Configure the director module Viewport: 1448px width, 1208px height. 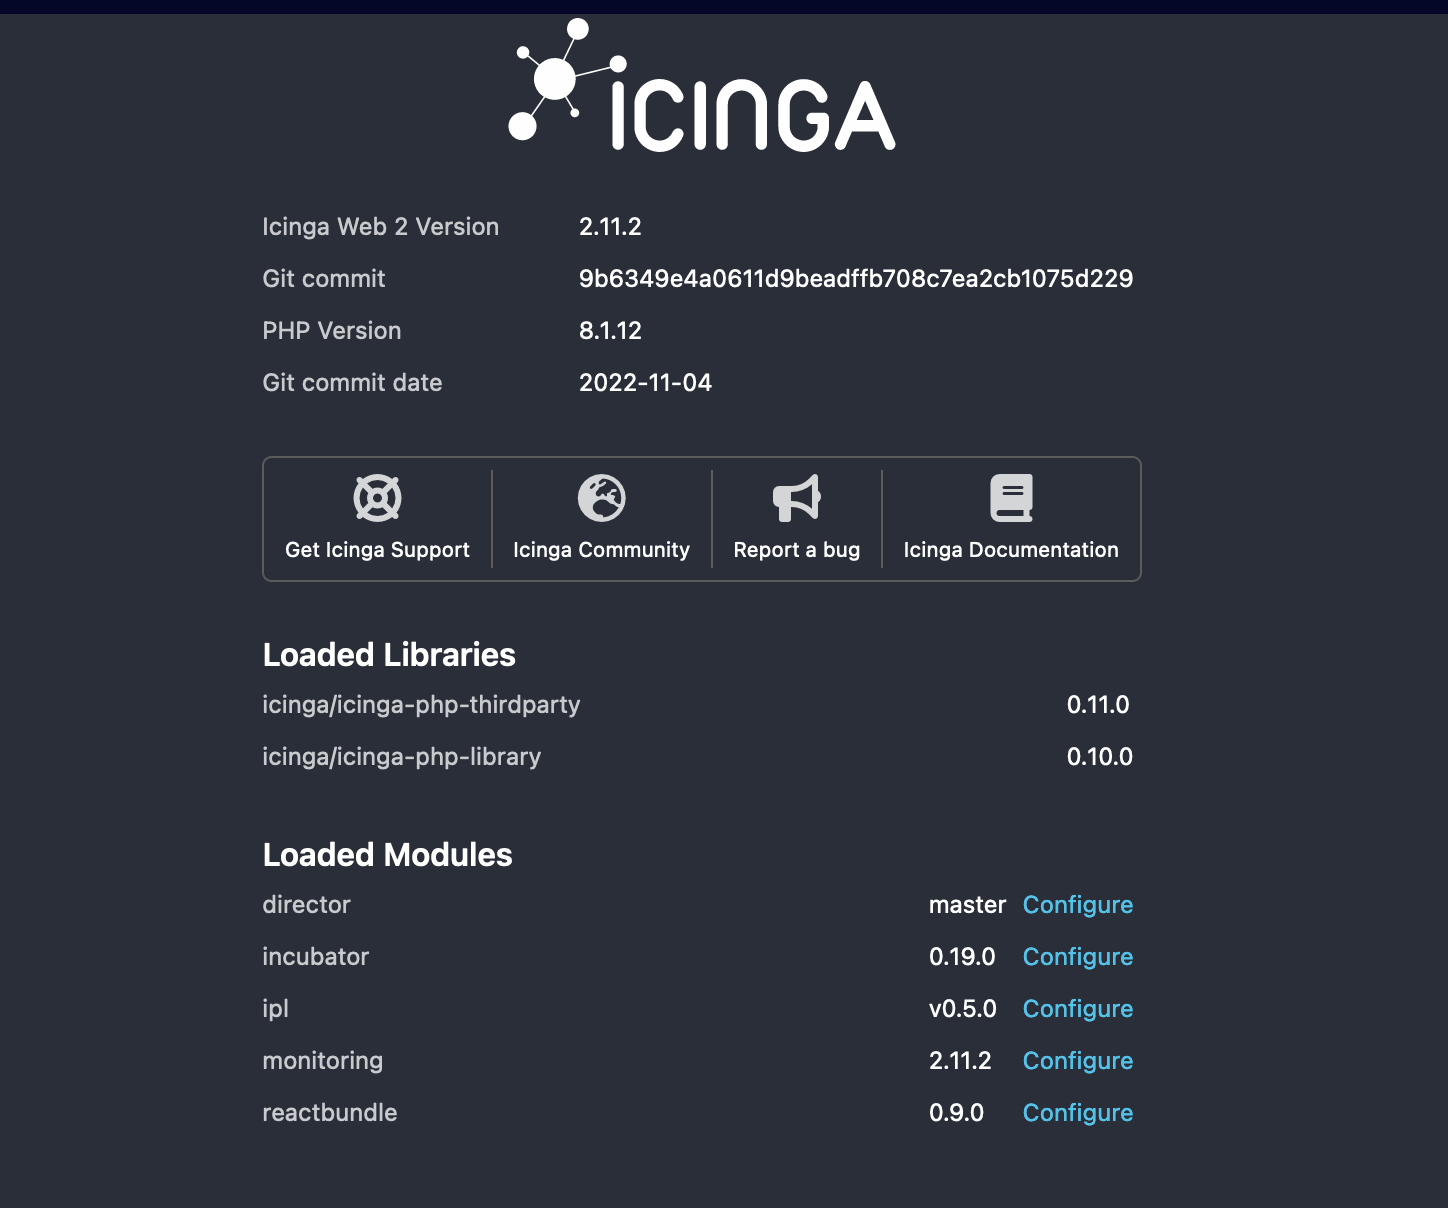tap(1078, 904)
